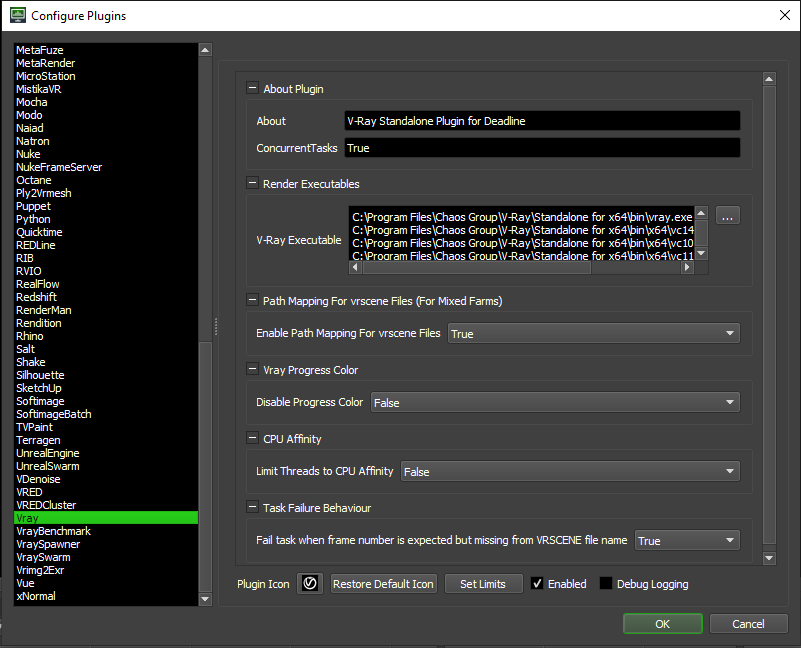This screenshot has height=648, width=801.
Task: Collapse the Task Failure Behaviour section
Action: (x=252, y=507)
